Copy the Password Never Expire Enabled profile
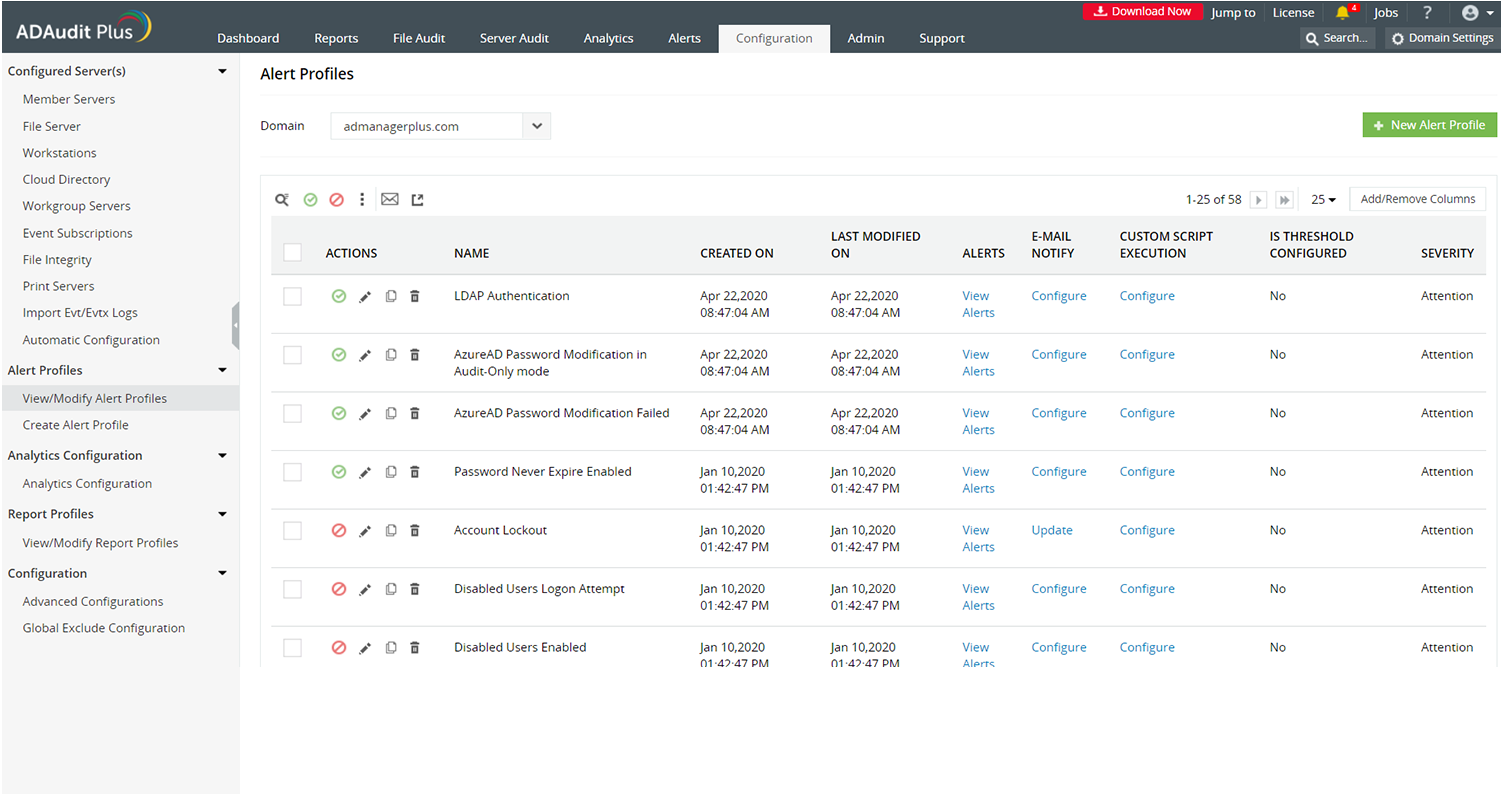Image resolution: width=1501 pixels, height=803 pixels. pyautogui.click(x=391, y=472)
